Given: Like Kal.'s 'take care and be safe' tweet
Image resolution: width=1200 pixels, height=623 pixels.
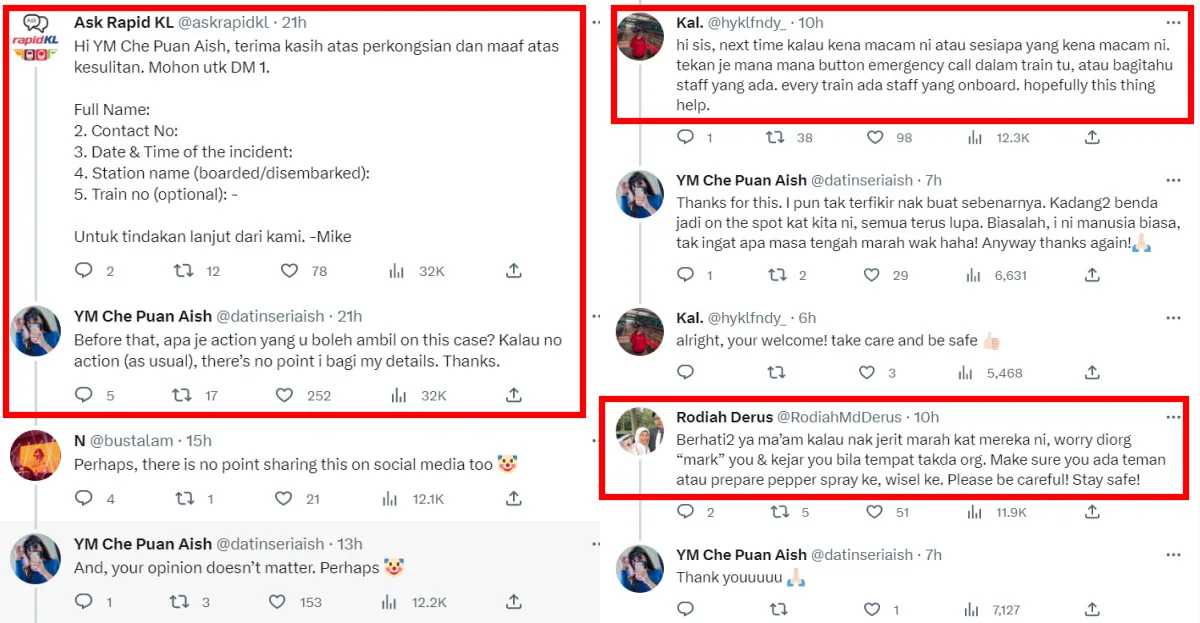Looking at the screenshot, I should (x=868, y=373).
